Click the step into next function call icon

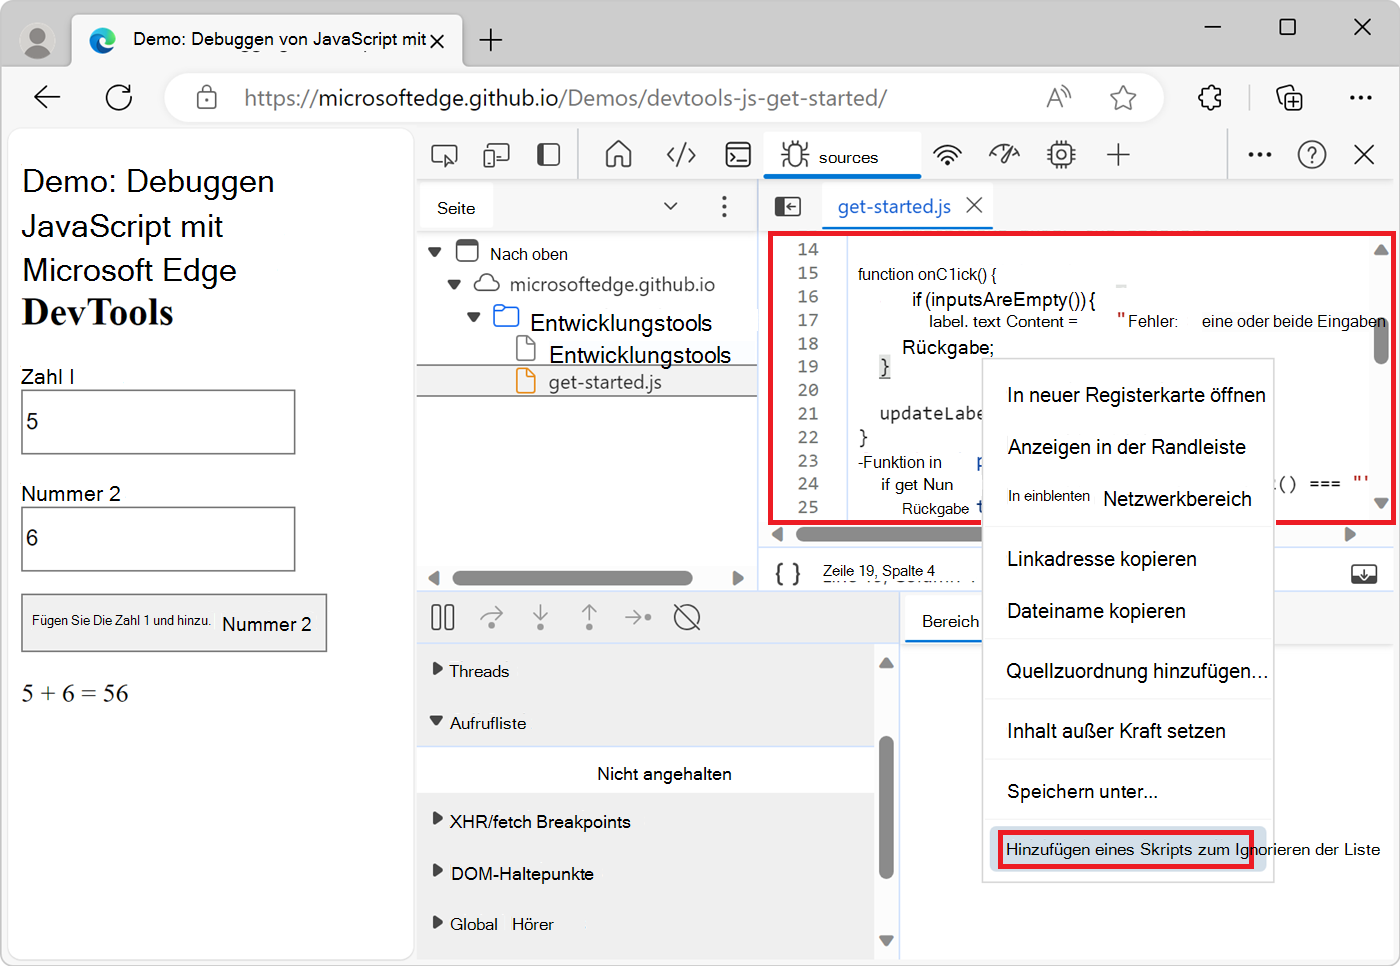pos(540,617)
